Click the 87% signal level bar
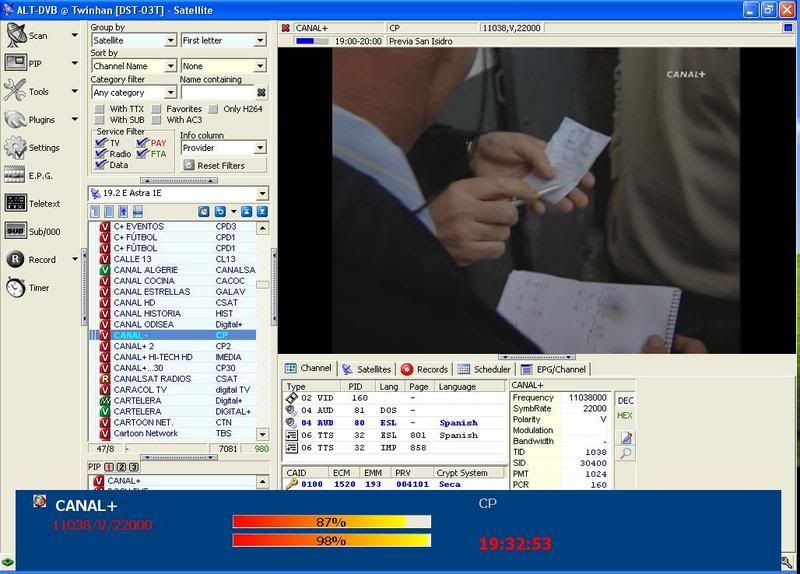This screenshot has height=574, width=800. click(332, 521)
